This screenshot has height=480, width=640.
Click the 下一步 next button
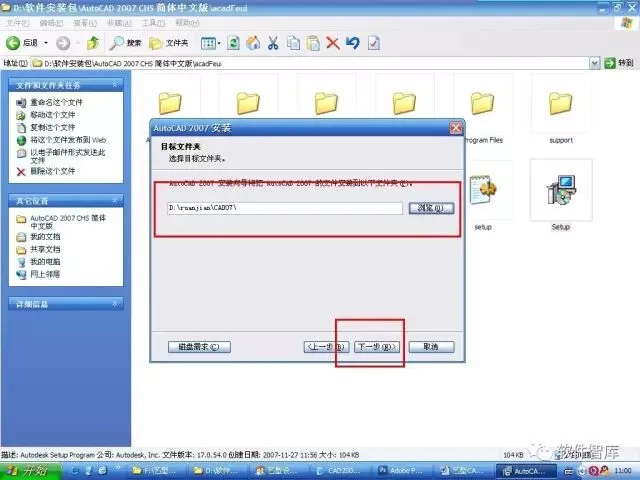376,347
